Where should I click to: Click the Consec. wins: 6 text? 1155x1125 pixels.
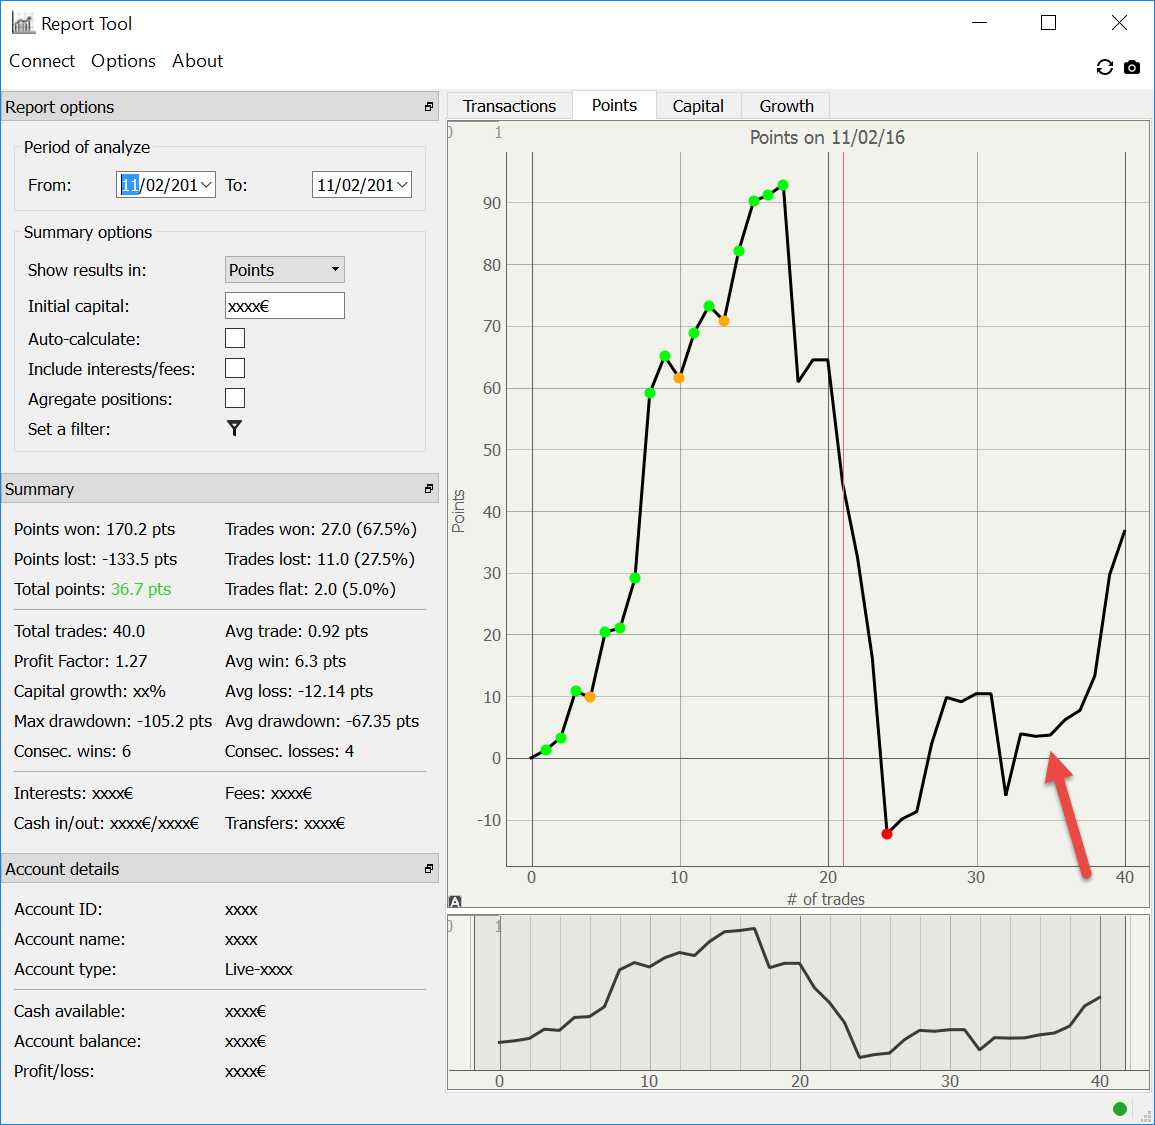(x=72, y=751)
